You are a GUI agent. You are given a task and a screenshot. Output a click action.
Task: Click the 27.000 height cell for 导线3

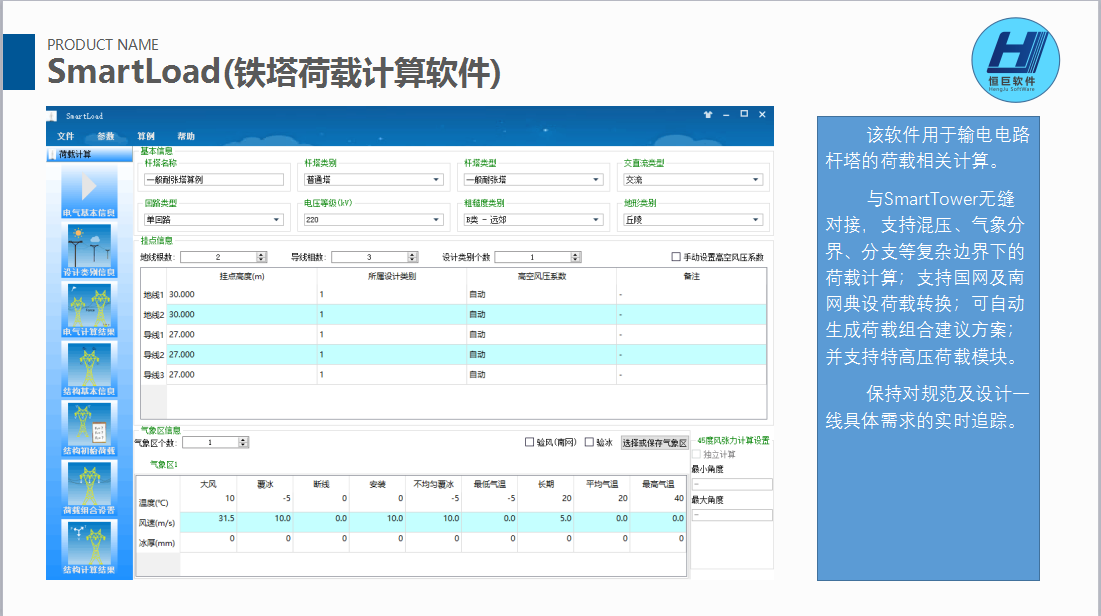pyautogui.click(x=242, y=375)
